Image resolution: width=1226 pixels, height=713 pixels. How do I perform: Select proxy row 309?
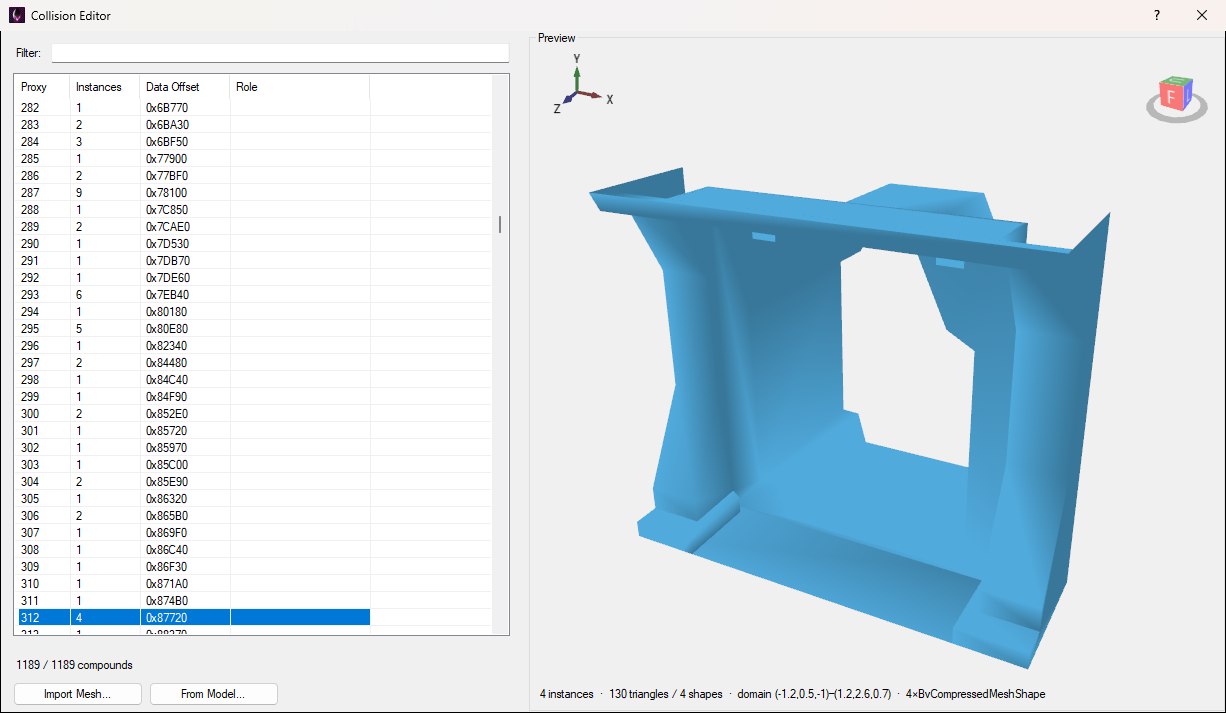[x=194, y=566]
